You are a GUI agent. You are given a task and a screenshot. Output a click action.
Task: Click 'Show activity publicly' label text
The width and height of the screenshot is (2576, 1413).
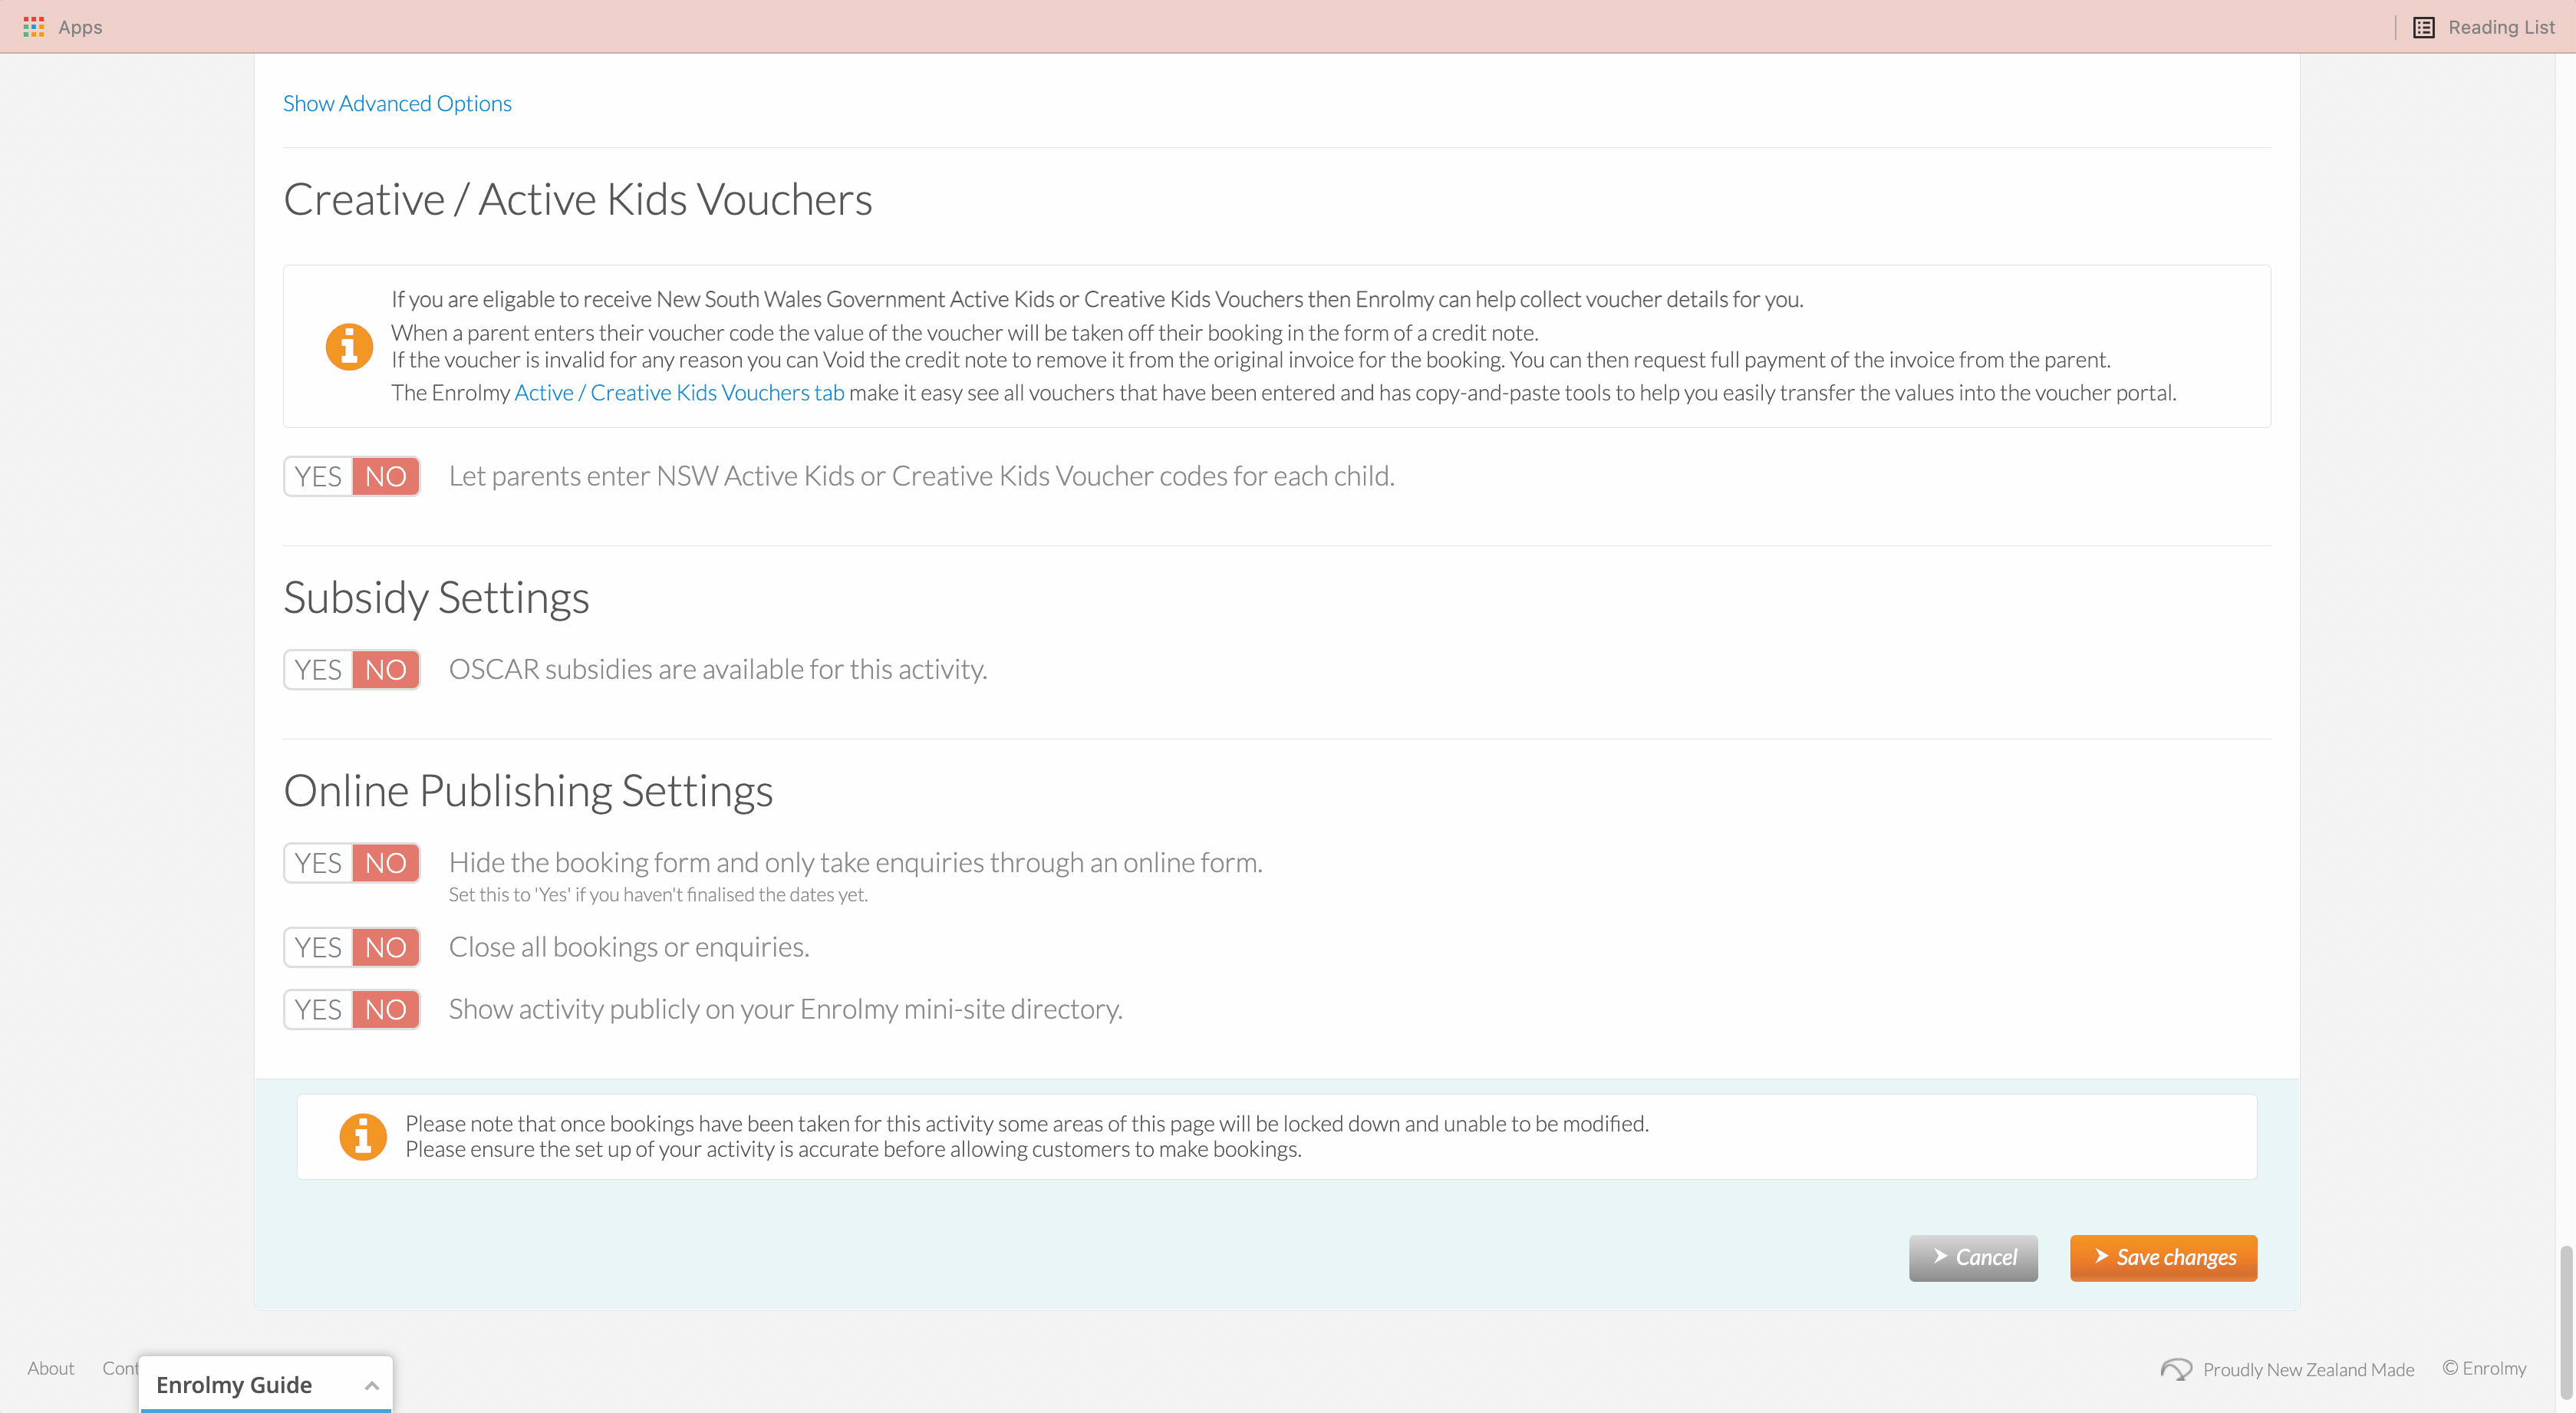coord(786,1010)
